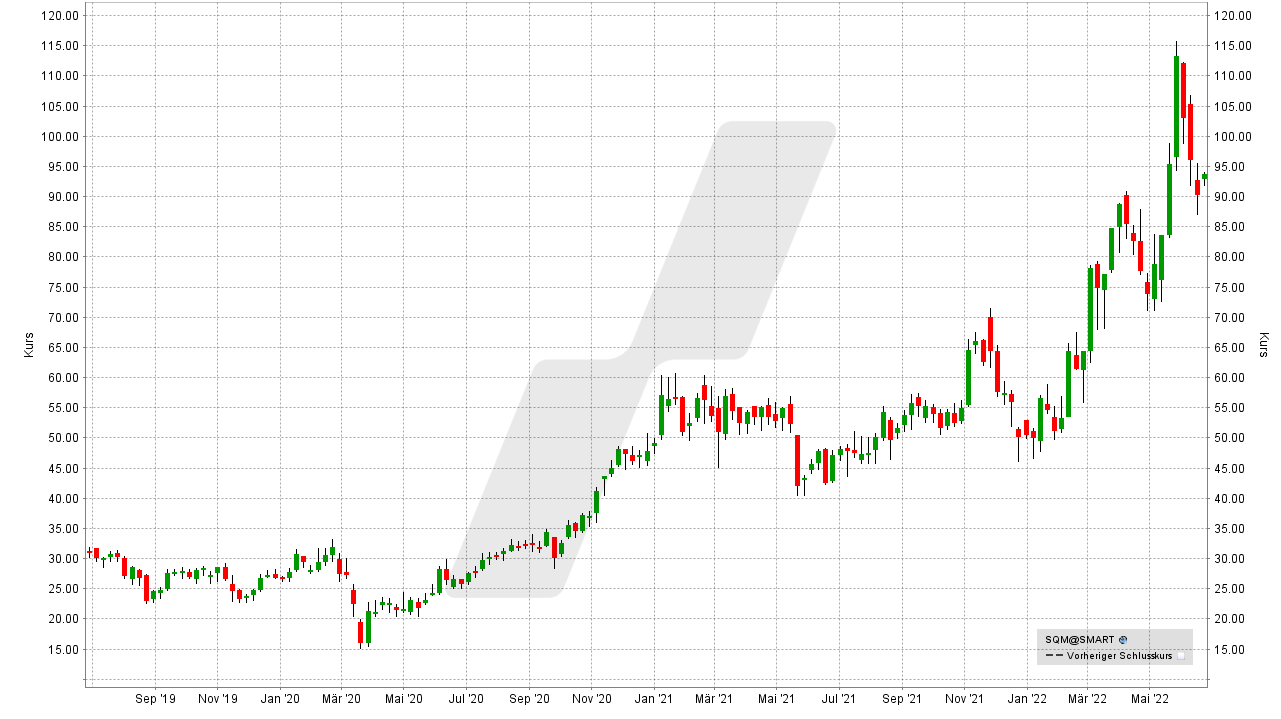The width and height of the screenshot is (1281, 719).
Task: Click the 15.00 value on the left axis
Action: pyautogui.click(x=63, y=649)
